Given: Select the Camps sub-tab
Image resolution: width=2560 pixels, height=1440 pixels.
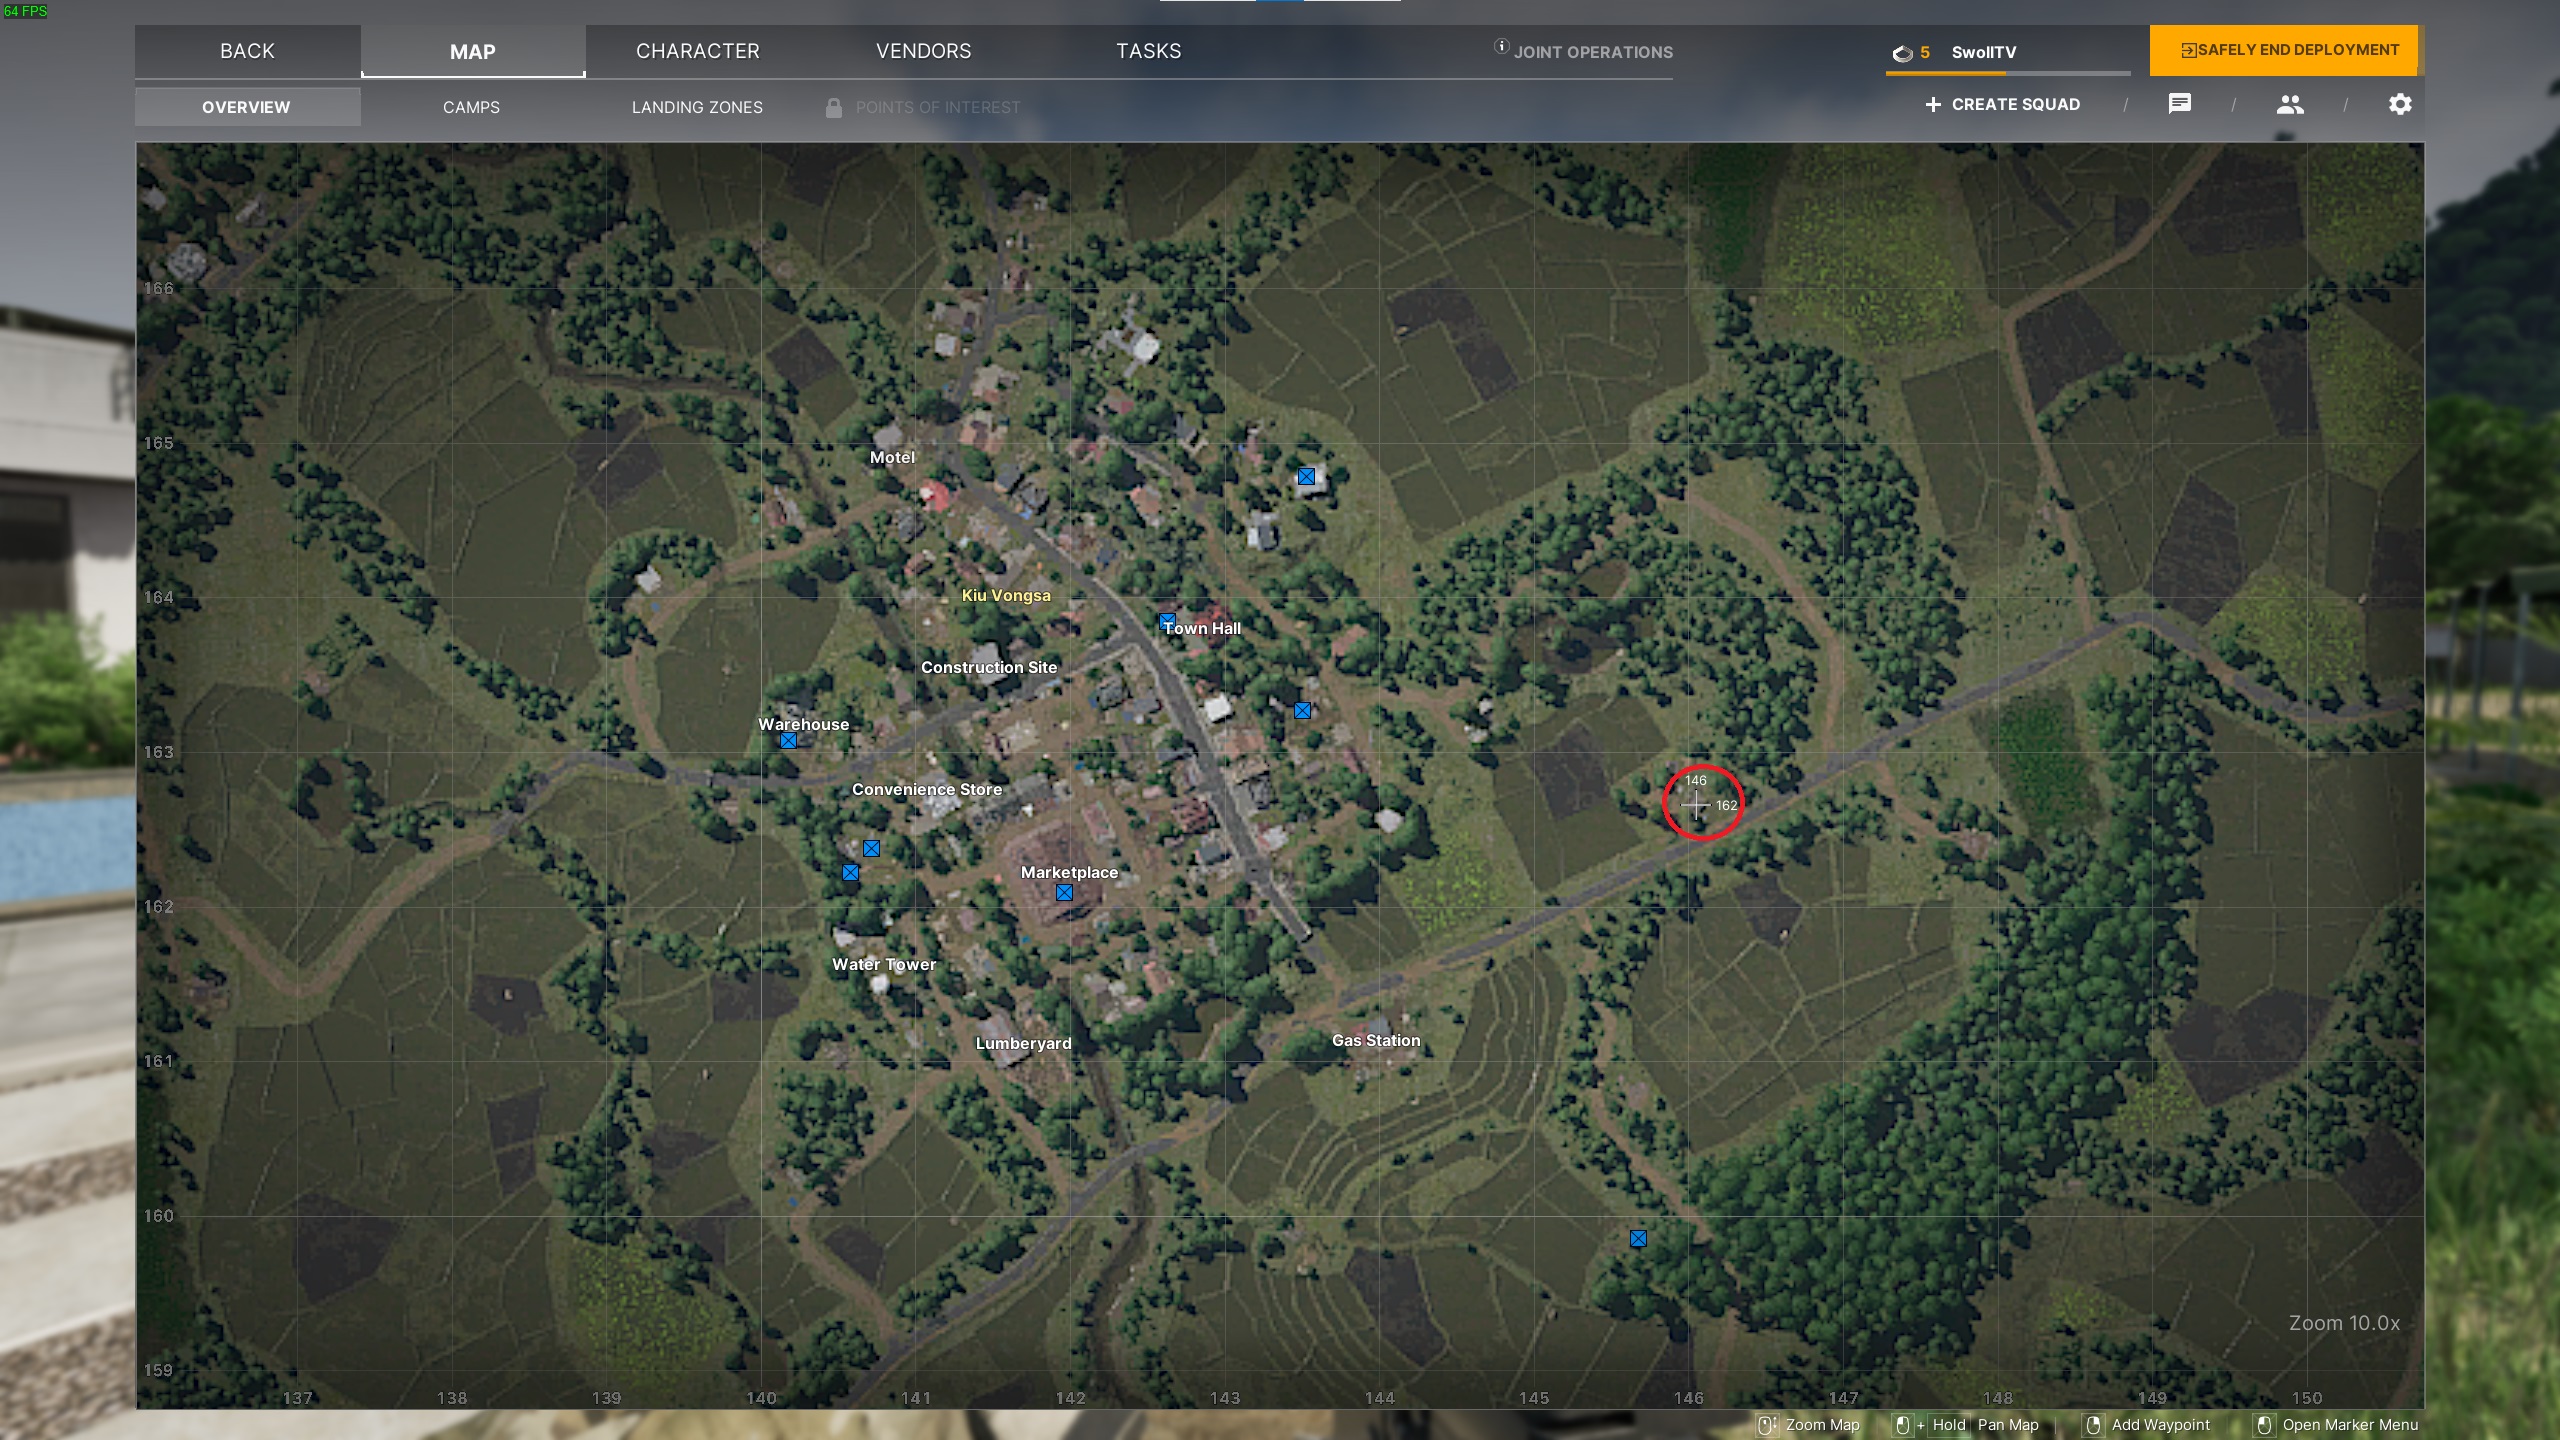Looking at the screenshot, I should pos(471,107).
